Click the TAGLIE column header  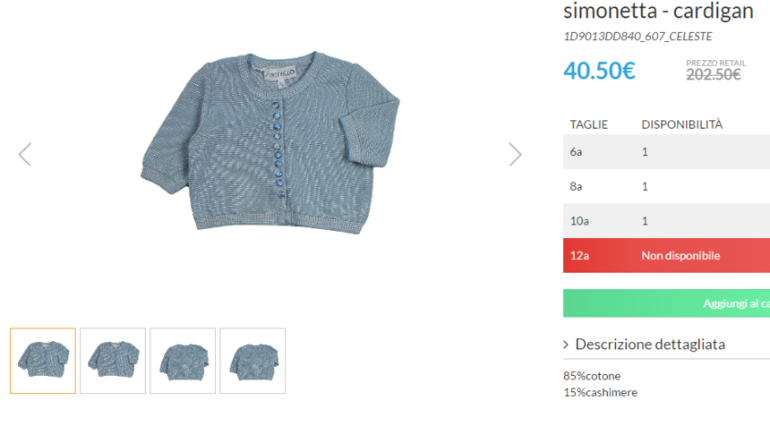click(x=589, y=125)
